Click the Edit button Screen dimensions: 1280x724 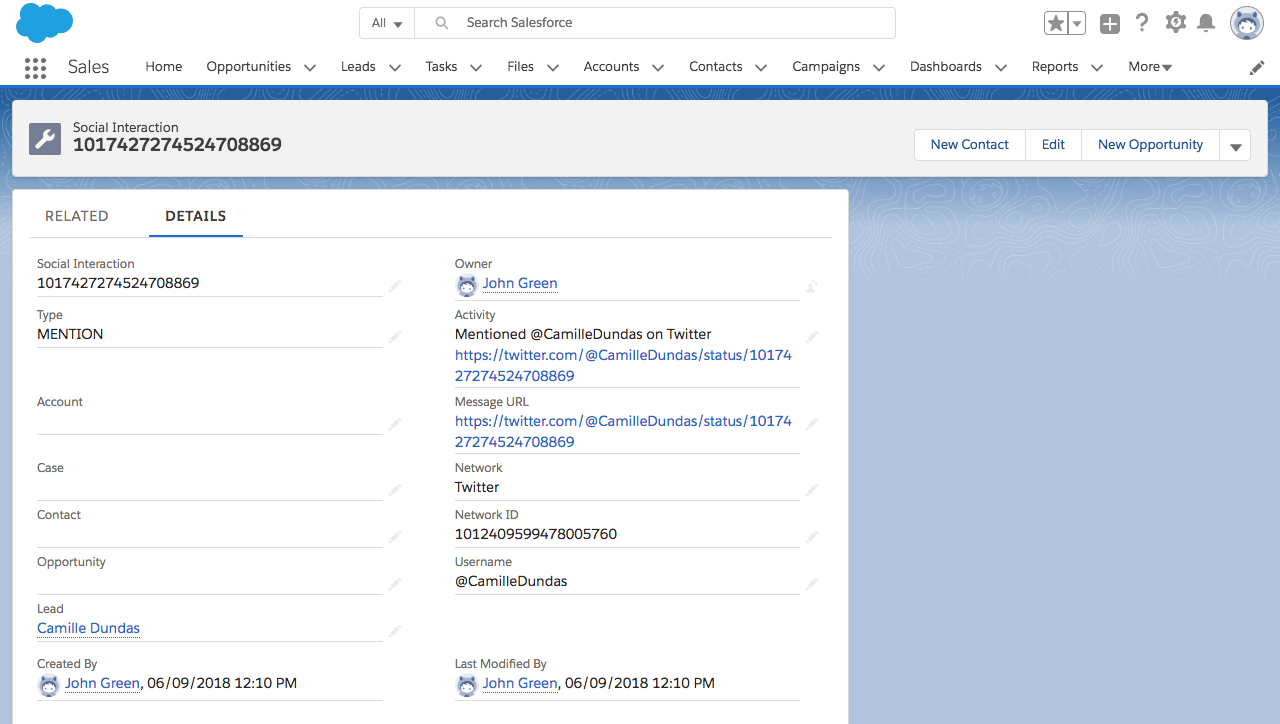(x=1053, y=145)
